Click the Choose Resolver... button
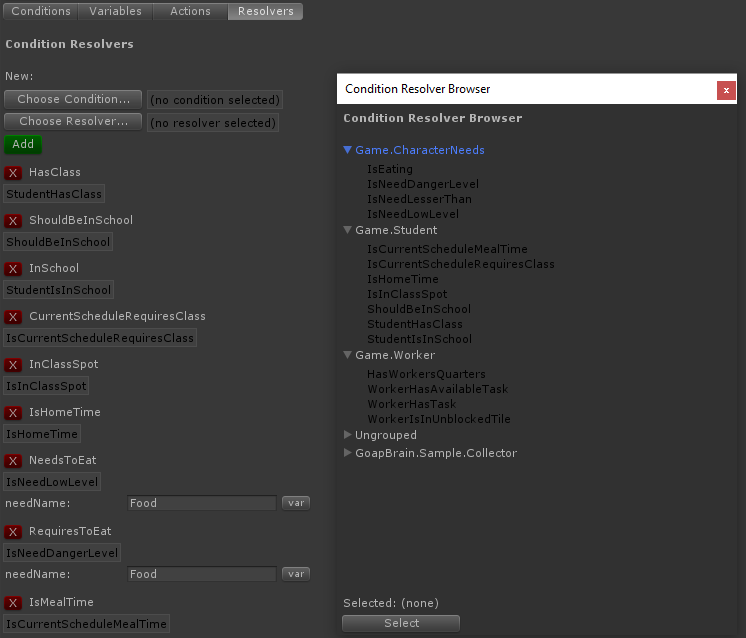Viewport: 746px width, 638px height. [73, 121]
